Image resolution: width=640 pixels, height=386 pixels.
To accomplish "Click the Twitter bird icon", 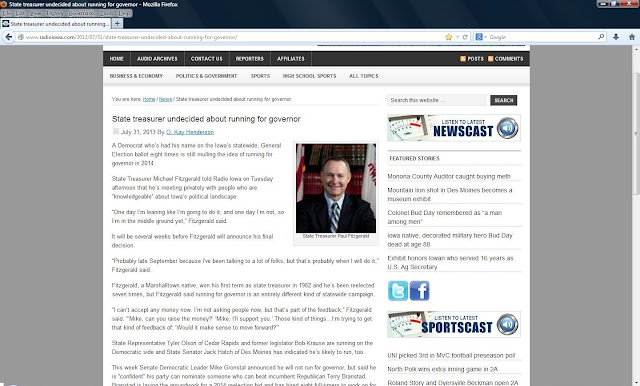I will coord(398,291).
